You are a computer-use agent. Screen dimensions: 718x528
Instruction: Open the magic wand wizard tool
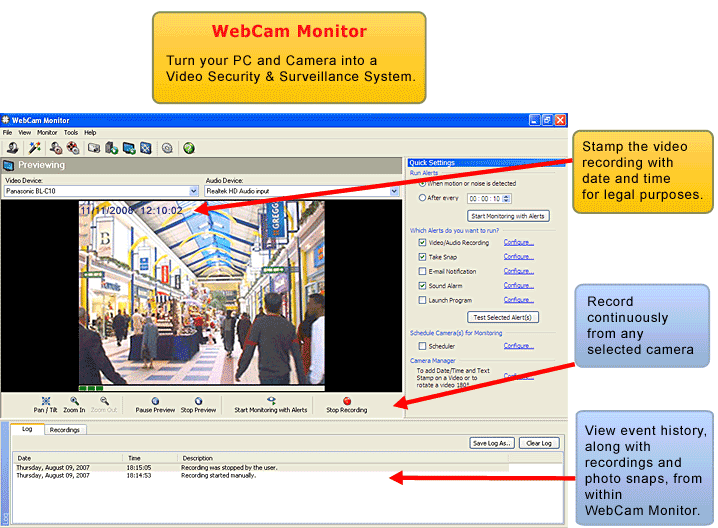coord(34,147)
